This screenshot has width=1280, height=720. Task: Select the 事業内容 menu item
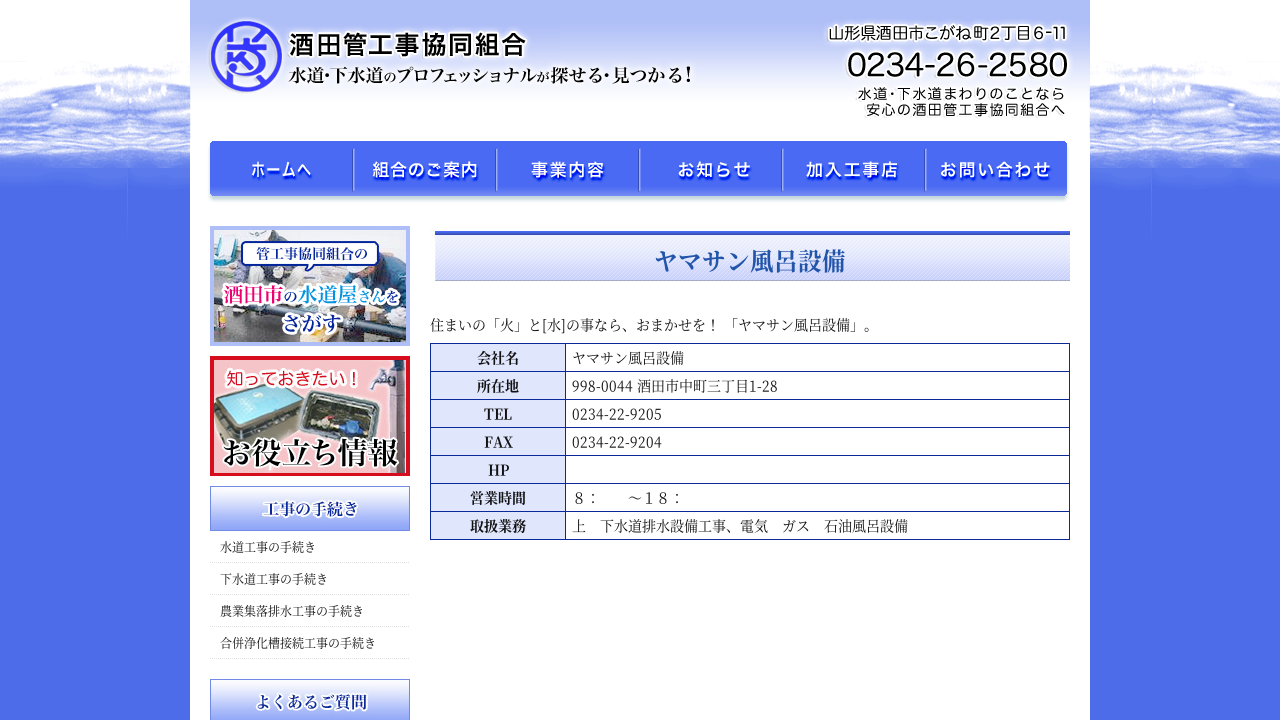click(568, 170)
